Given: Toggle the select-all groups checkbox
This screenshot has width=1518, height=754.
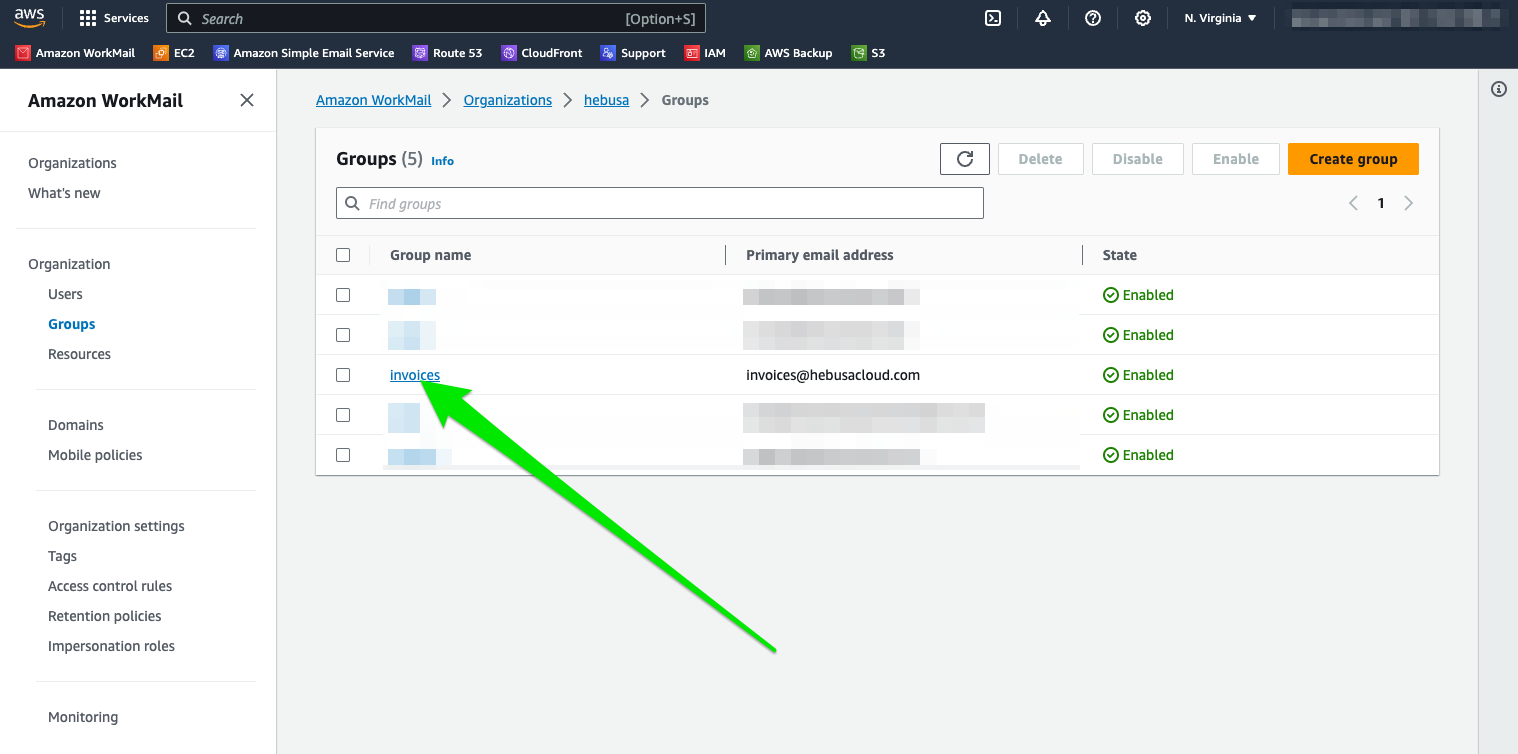Looking at the screenshot, I should pyautogui.click(x=343, y=255).
